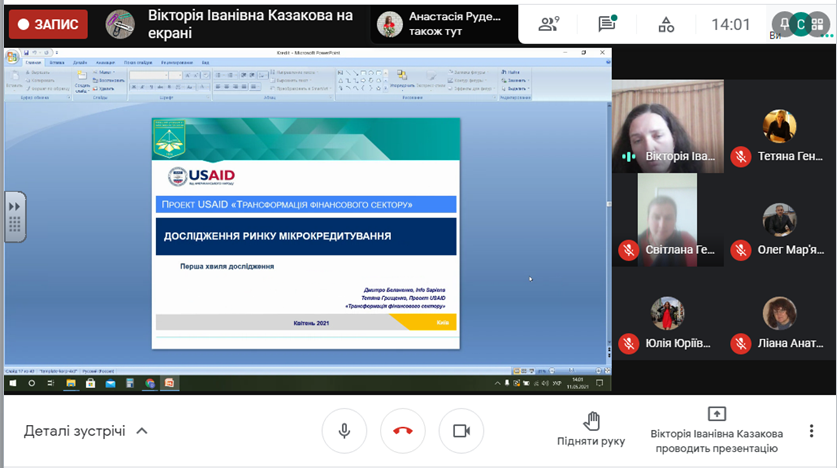This screenshot has width=837, height=468.
Task: Click the Найти find button in PowerPoint ribbon
Action: [x=511, y=72]
